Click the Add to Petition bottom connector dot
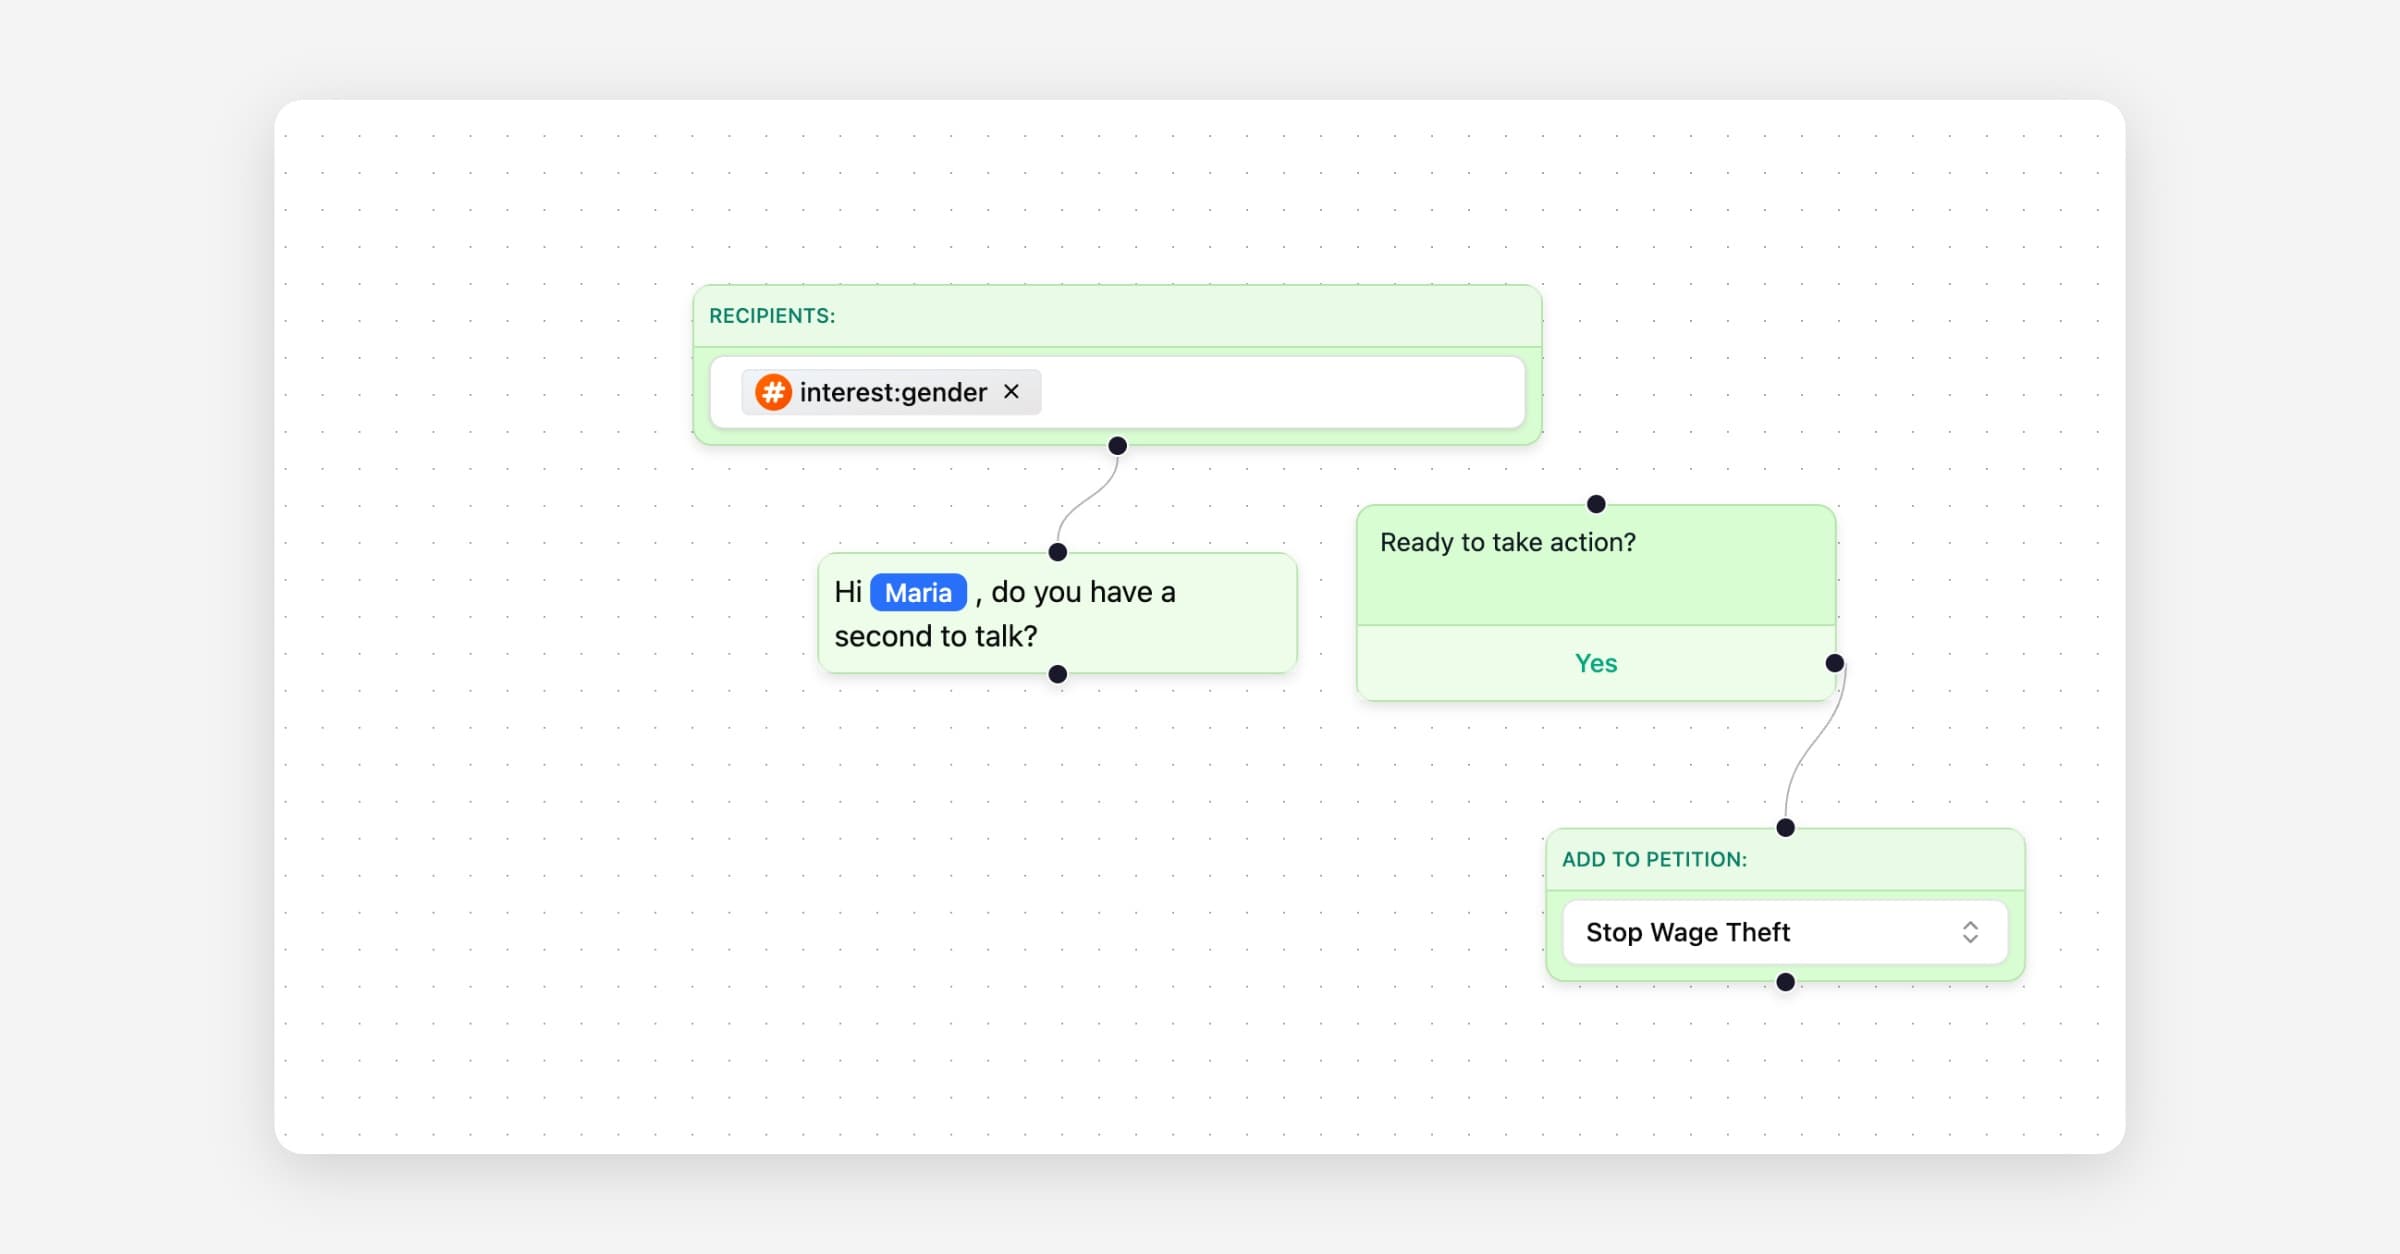This screenshot has height=1254, width=2400. point(1785,982)
